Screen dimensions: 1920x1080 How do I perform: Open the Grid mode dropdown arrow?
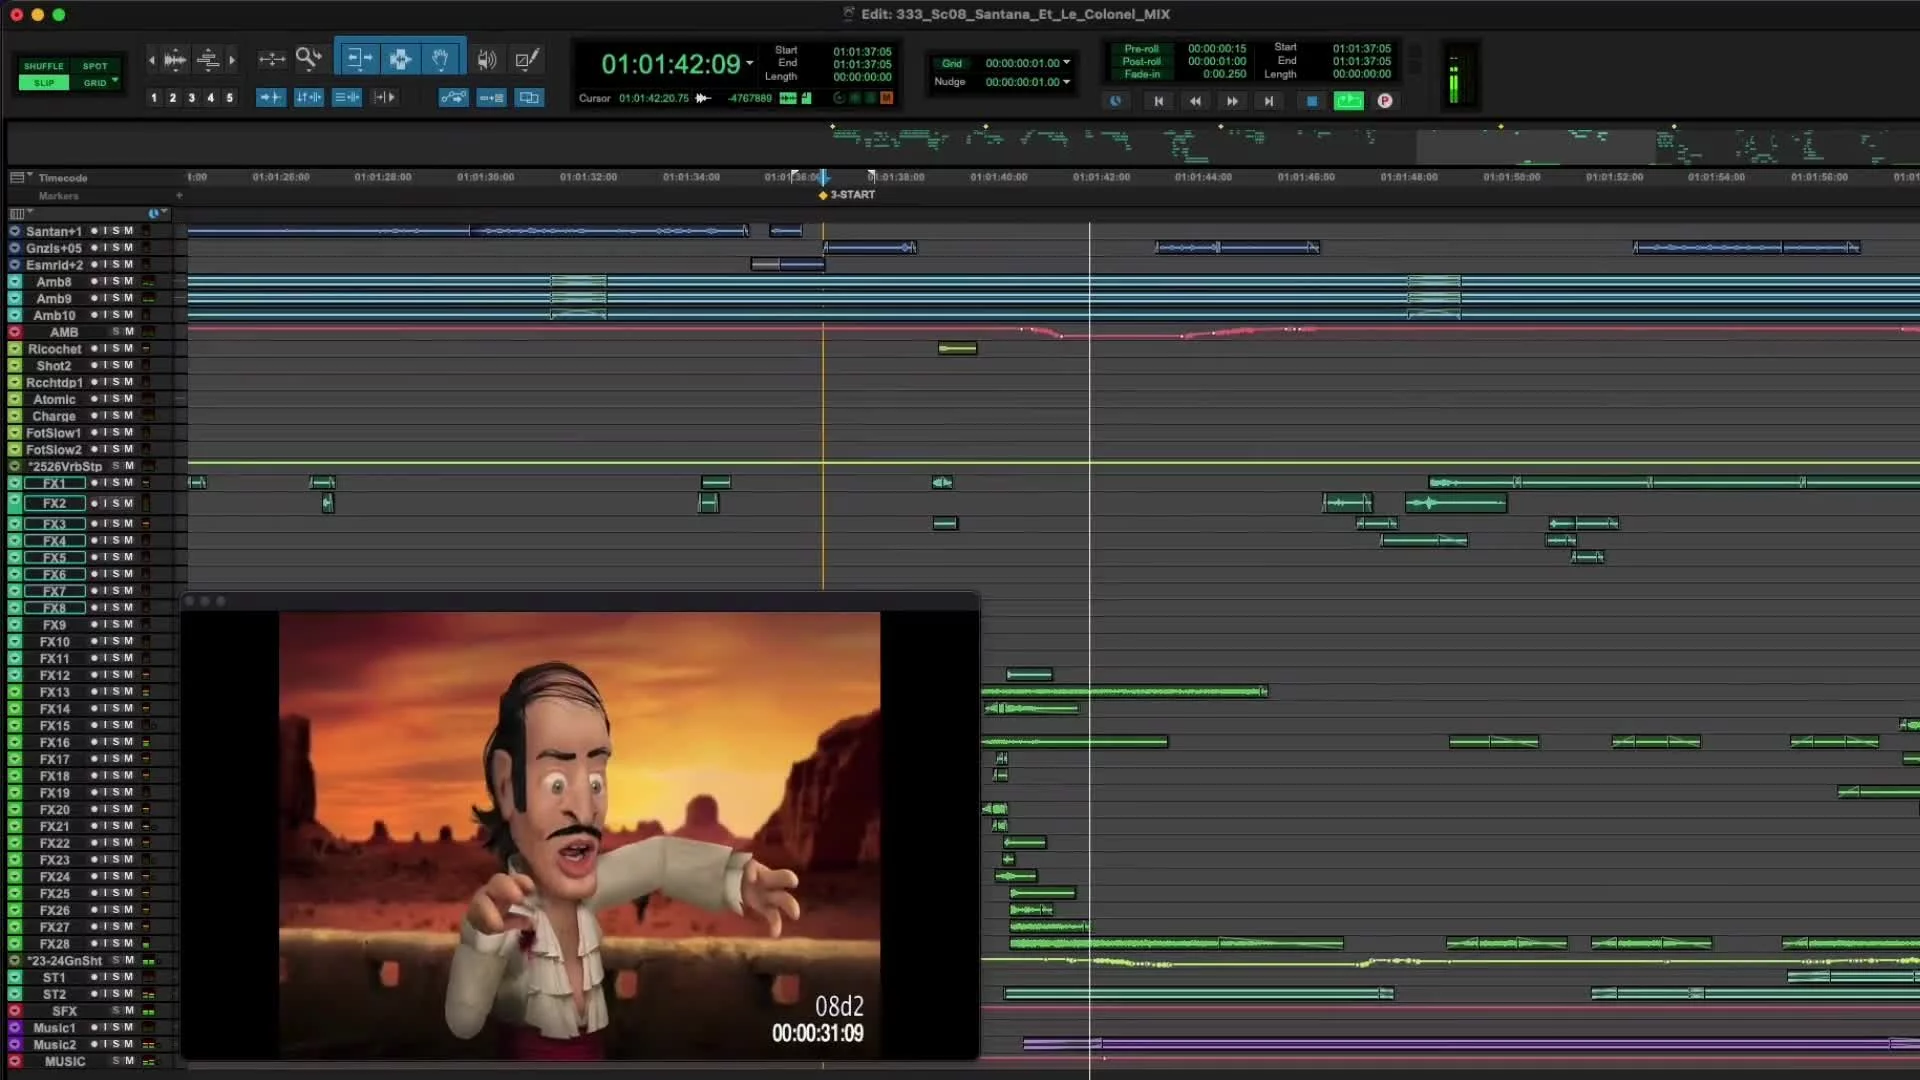(115, 80)
